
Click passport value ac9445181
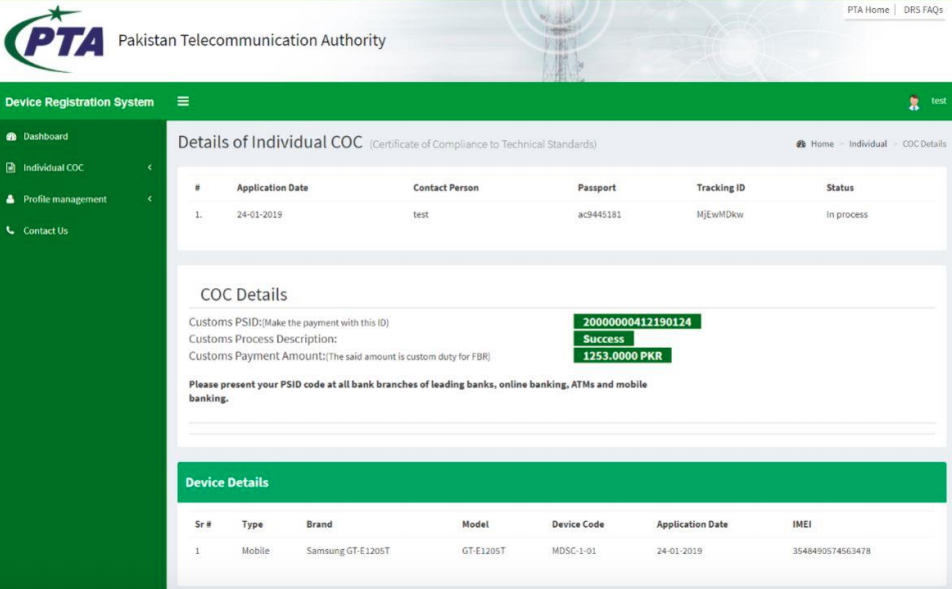pos(599,214)
